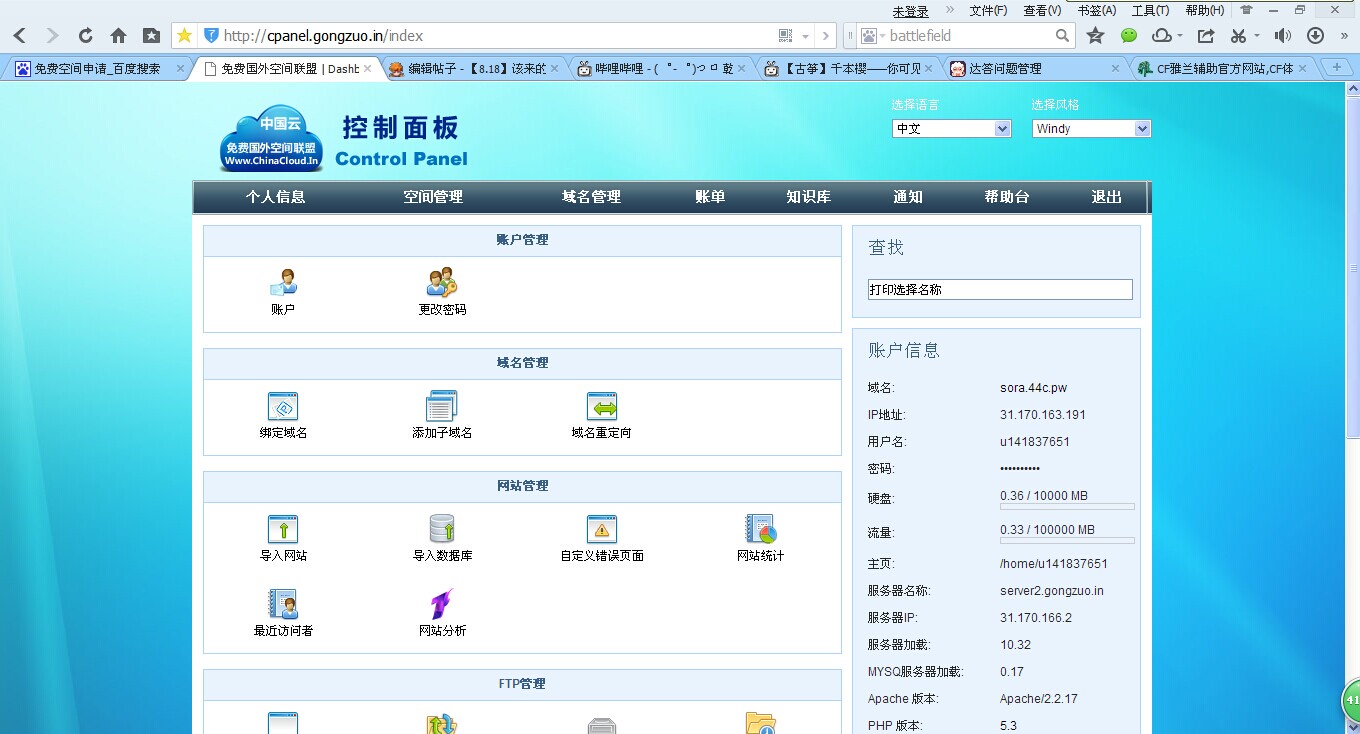Open the 网站统计 icon
The height and width of the screenshot is (734, 1360).
(761, 529)
